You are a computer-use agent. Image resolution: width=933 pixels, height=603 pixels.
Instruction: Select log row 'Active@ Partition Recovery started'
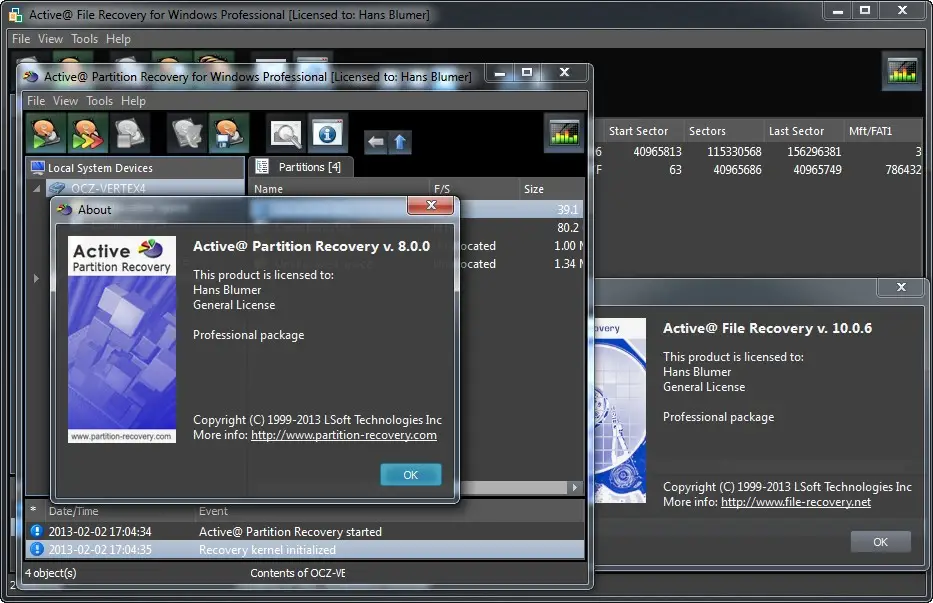304,531
